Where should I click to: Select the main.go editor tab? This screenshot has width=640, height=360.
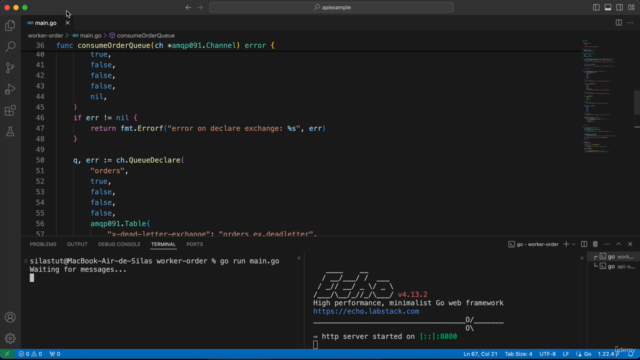45,23
